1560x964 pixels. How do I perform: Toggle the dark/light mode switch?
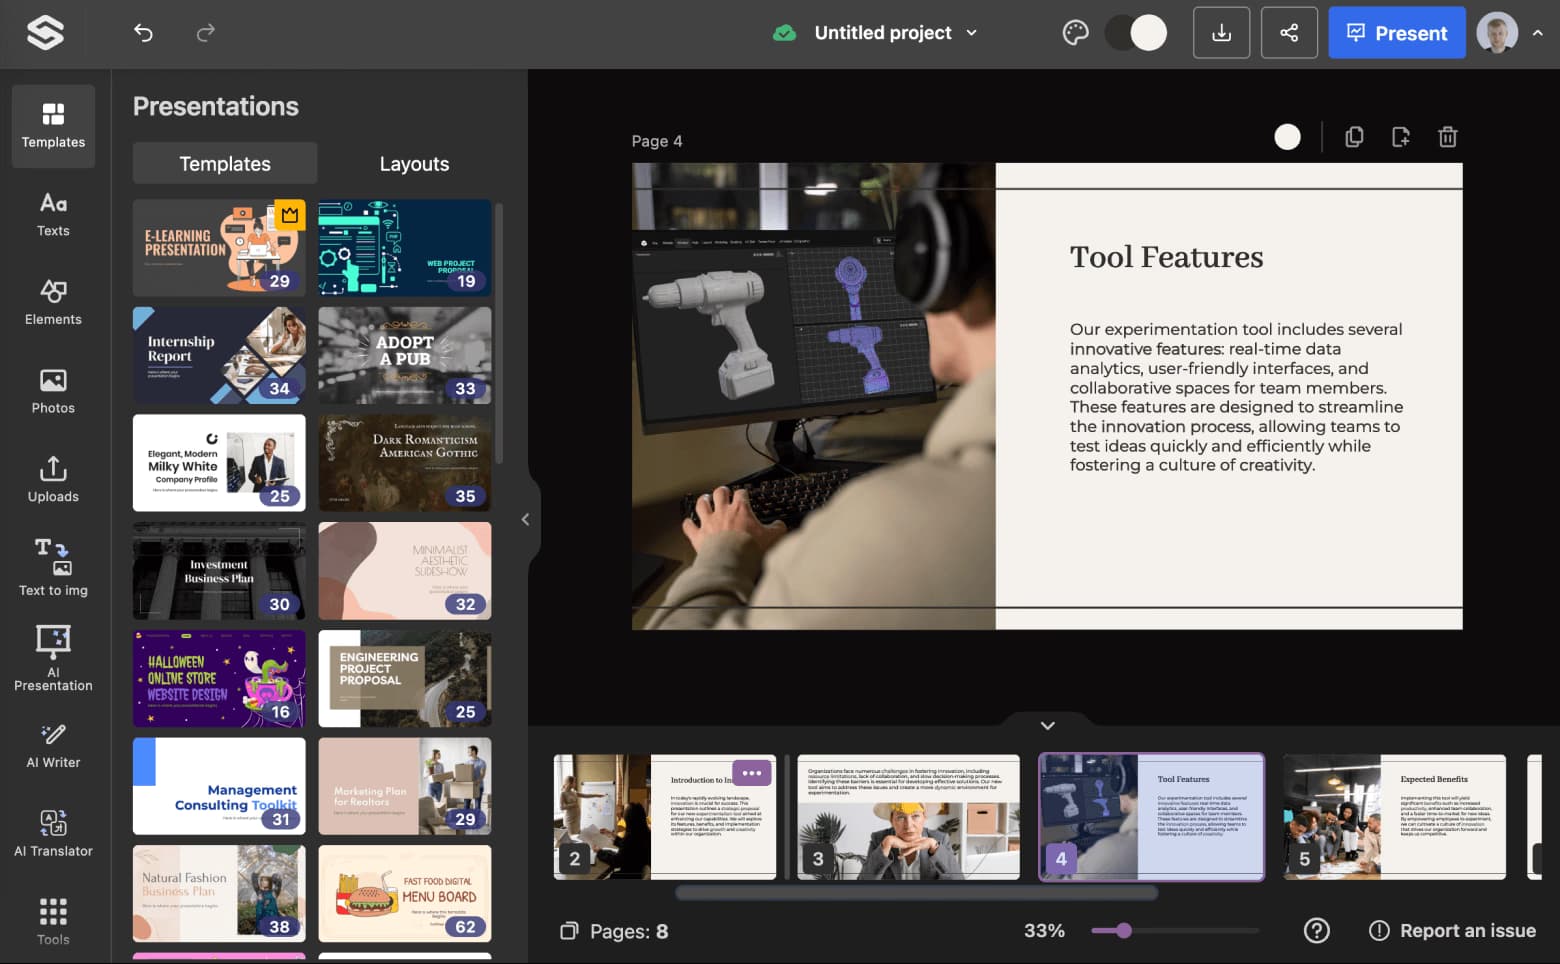(x=1136, y=33)
